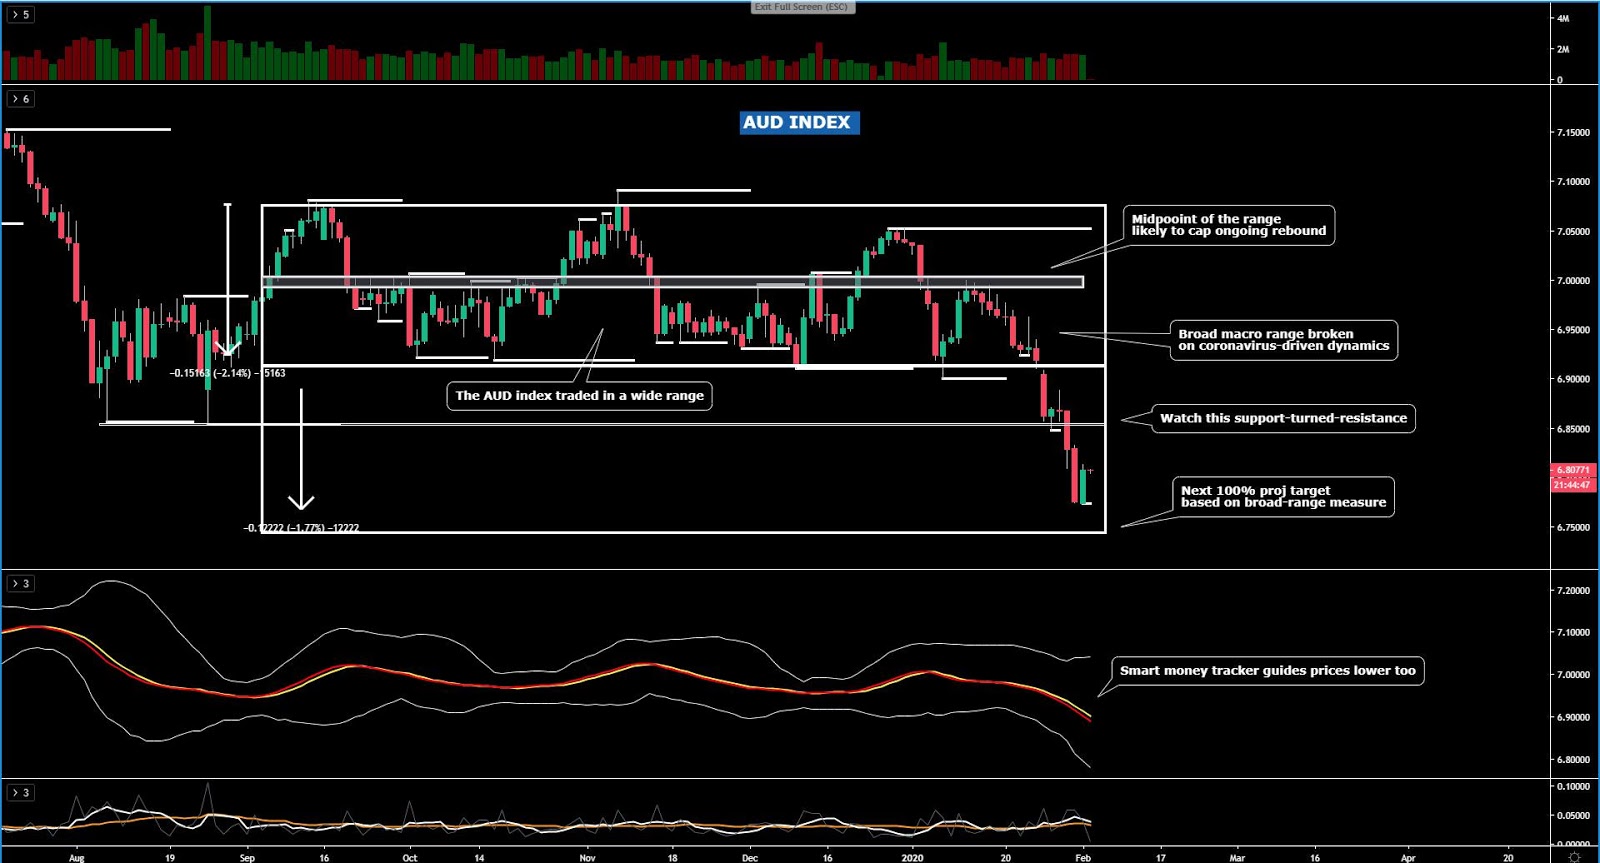1600x863 pixels.
Task: Select the AUD INDEX title label
Action: coord(799,122)
